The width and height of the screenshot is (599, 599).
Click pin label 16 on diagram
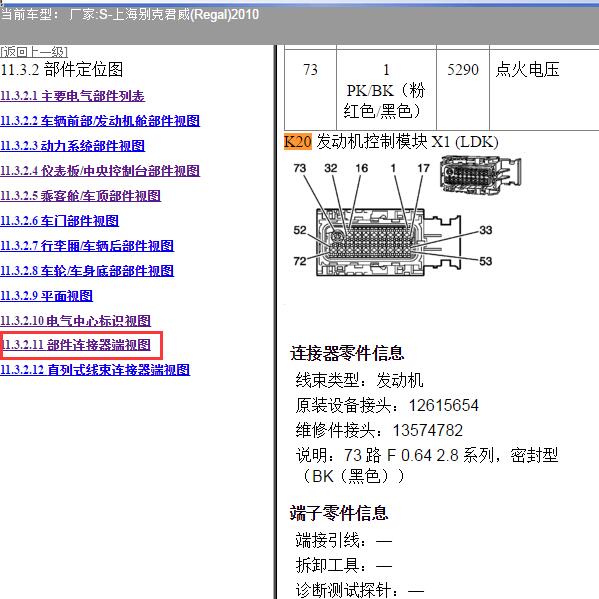click(x=362, y=168)
